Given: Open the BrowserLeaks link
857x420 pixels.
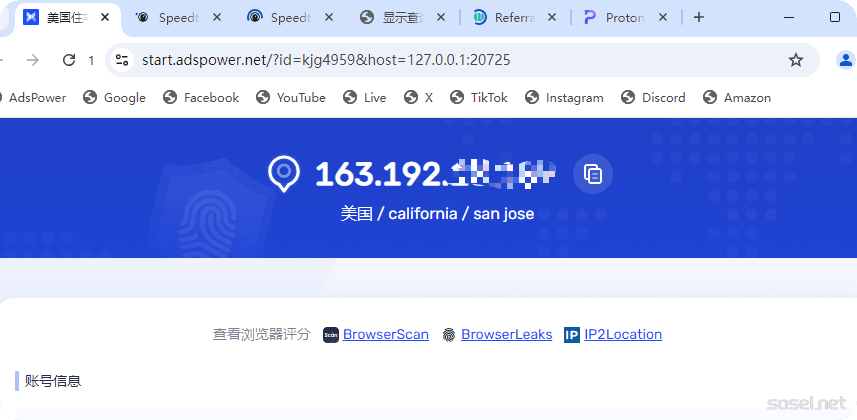Looking at the screenshot, I should (506, 335).
